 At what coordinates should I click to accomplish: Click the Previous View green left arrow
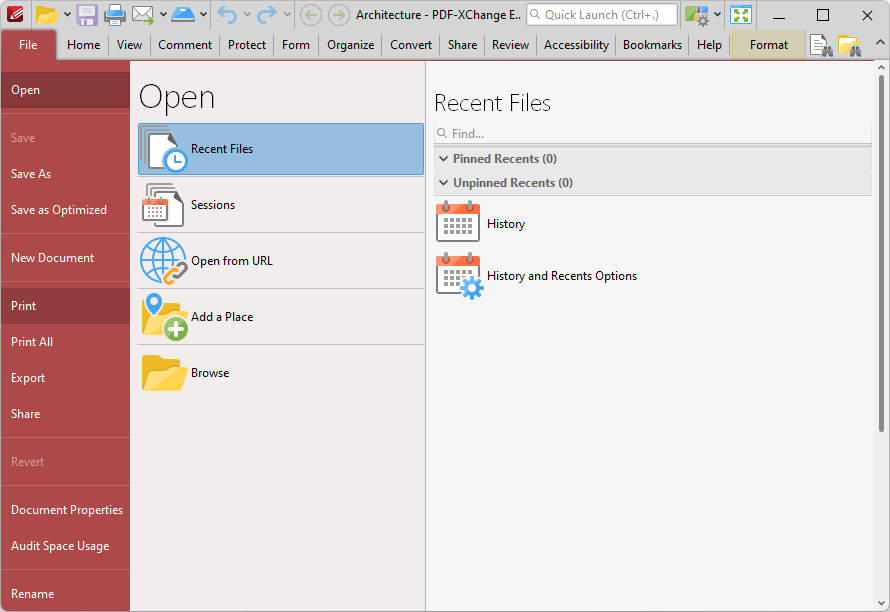click(310, 15)
